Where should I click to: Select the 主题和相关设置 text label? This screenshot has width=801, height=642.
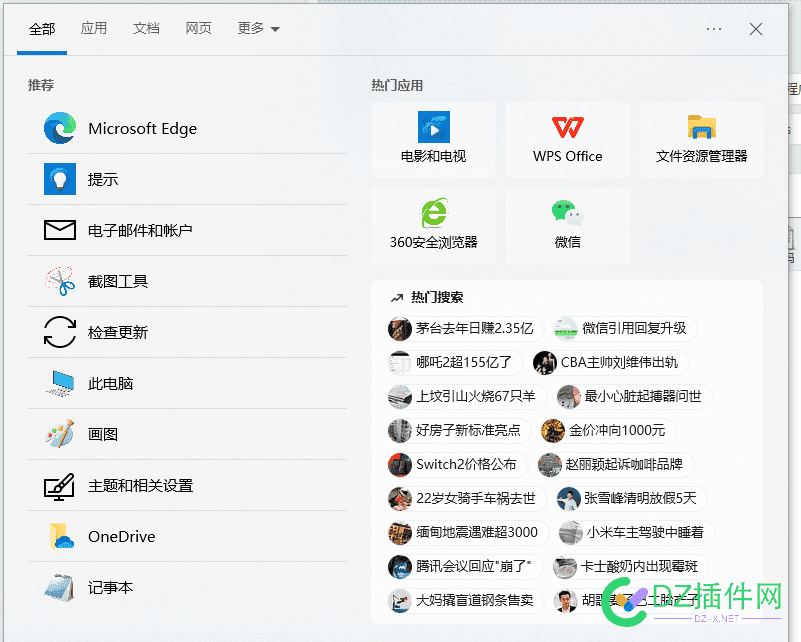140,486
